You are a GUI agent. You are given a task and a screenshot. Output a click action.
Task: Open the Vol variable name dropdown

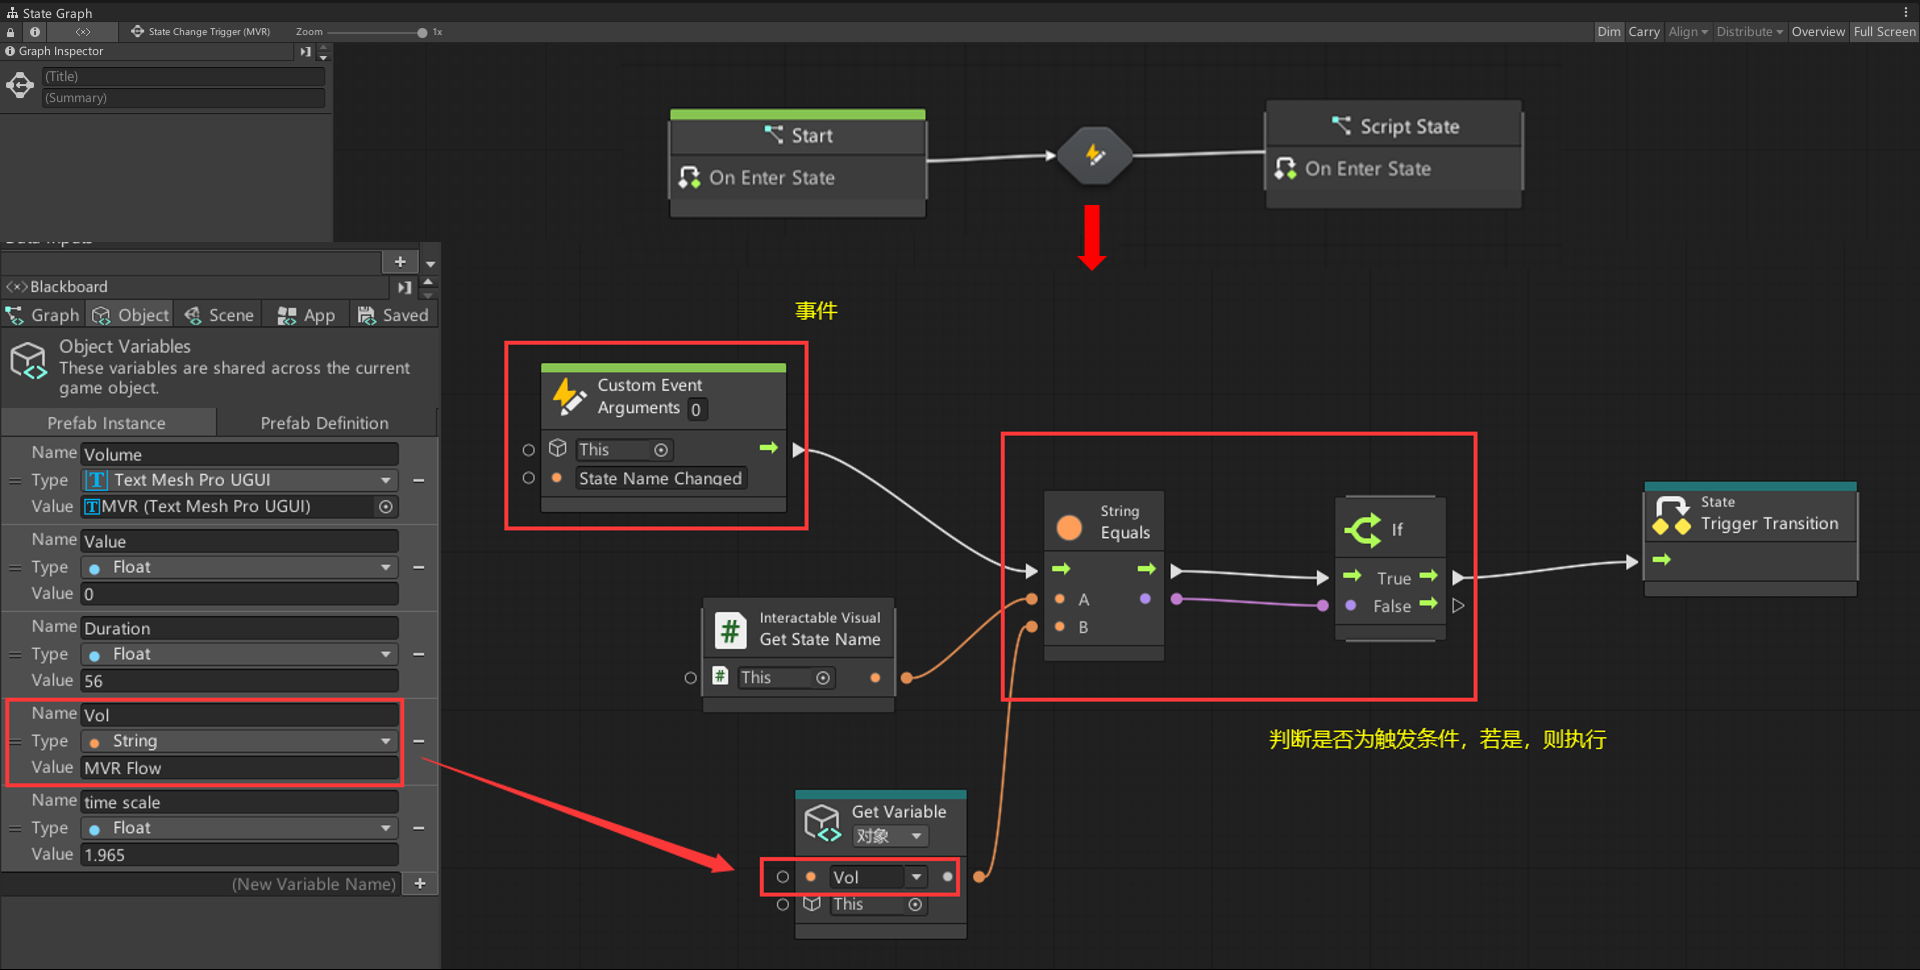tap(915, 877)
